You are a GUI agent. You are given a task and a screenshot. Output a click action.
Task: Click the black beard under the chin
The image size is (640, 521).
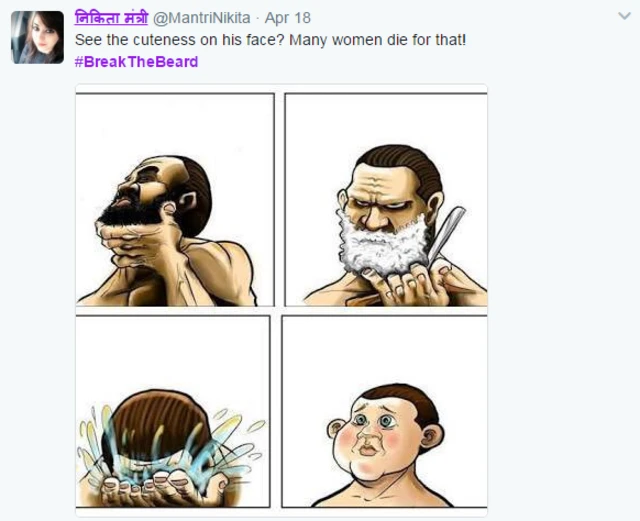pos(131,213)
